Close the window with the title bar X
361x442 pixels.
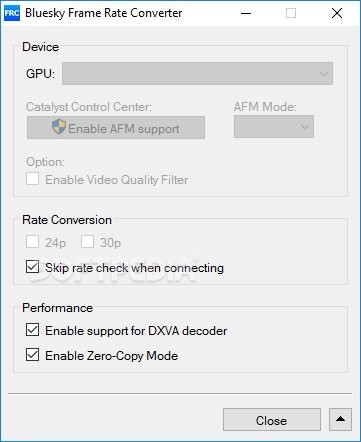(337, 13)
